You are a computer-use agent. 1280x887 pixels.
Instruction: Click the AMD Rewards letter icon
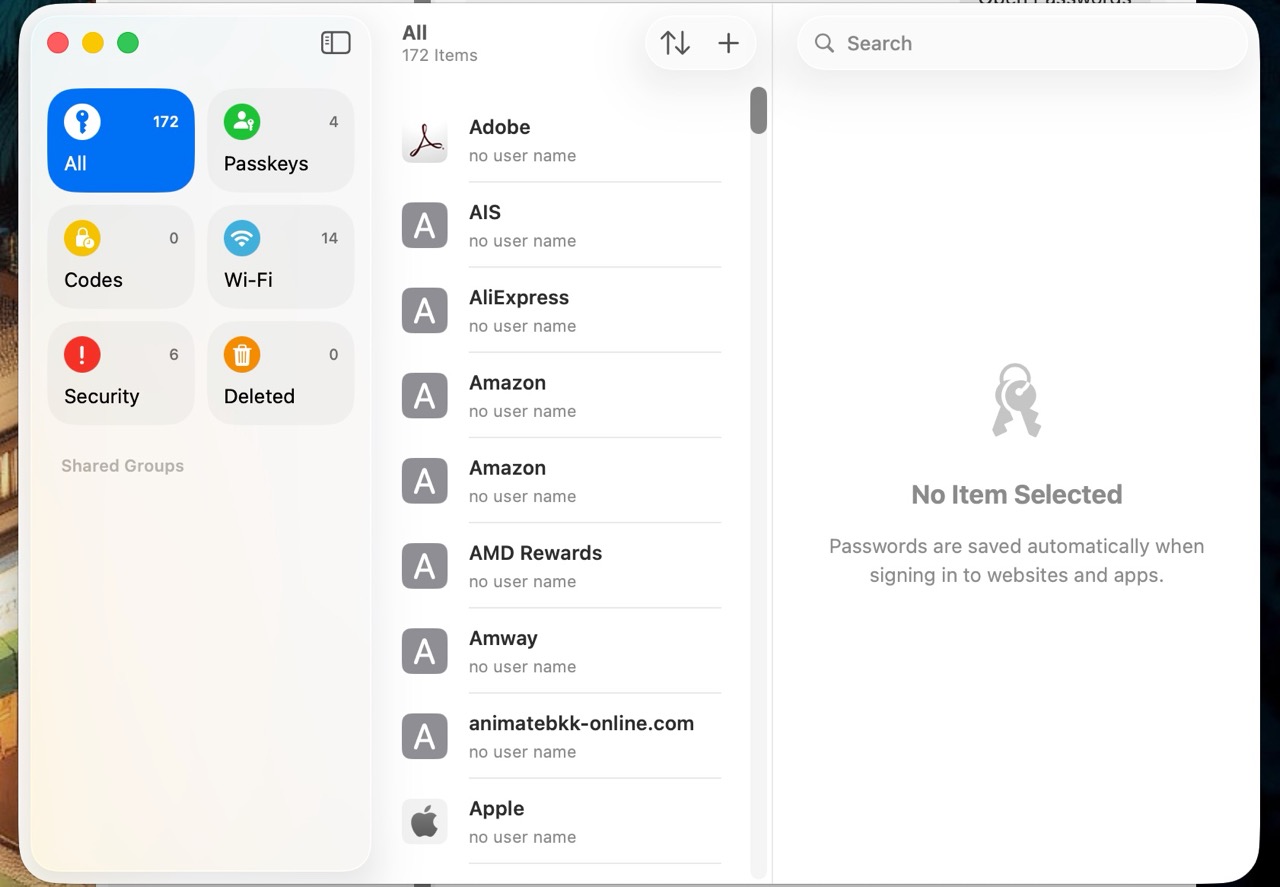[424, 566]
